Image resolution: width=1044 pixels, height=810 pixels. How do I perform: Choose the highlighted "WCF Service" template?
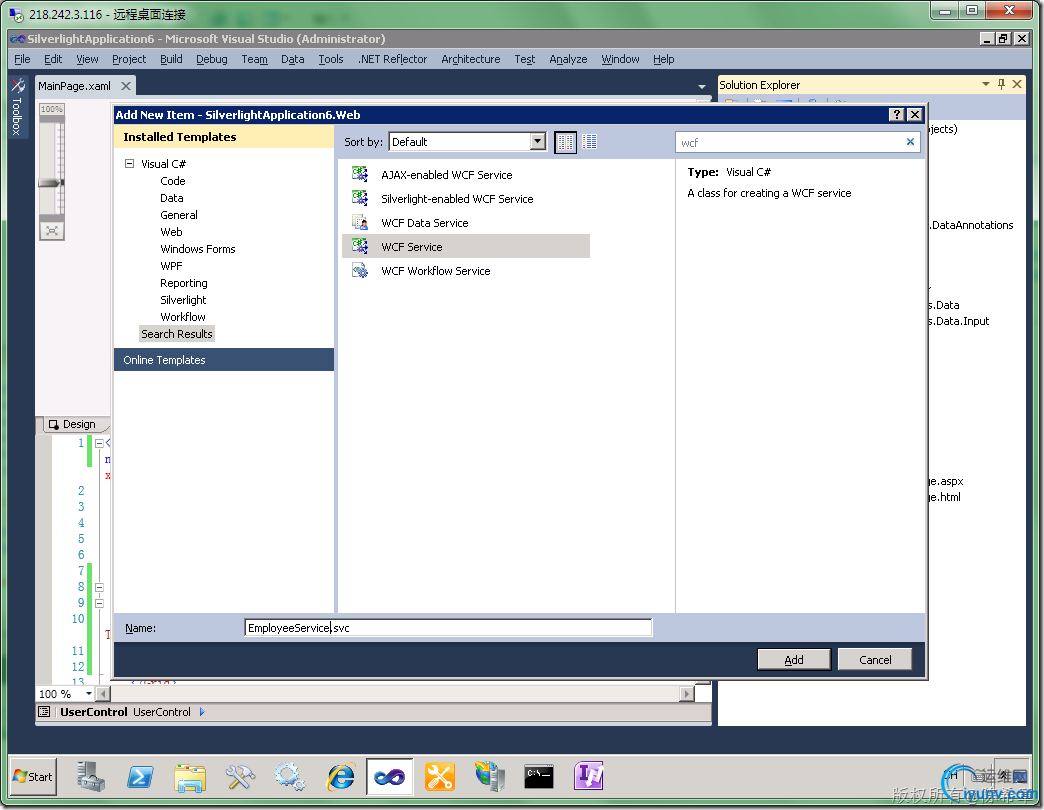pos(465,246)
